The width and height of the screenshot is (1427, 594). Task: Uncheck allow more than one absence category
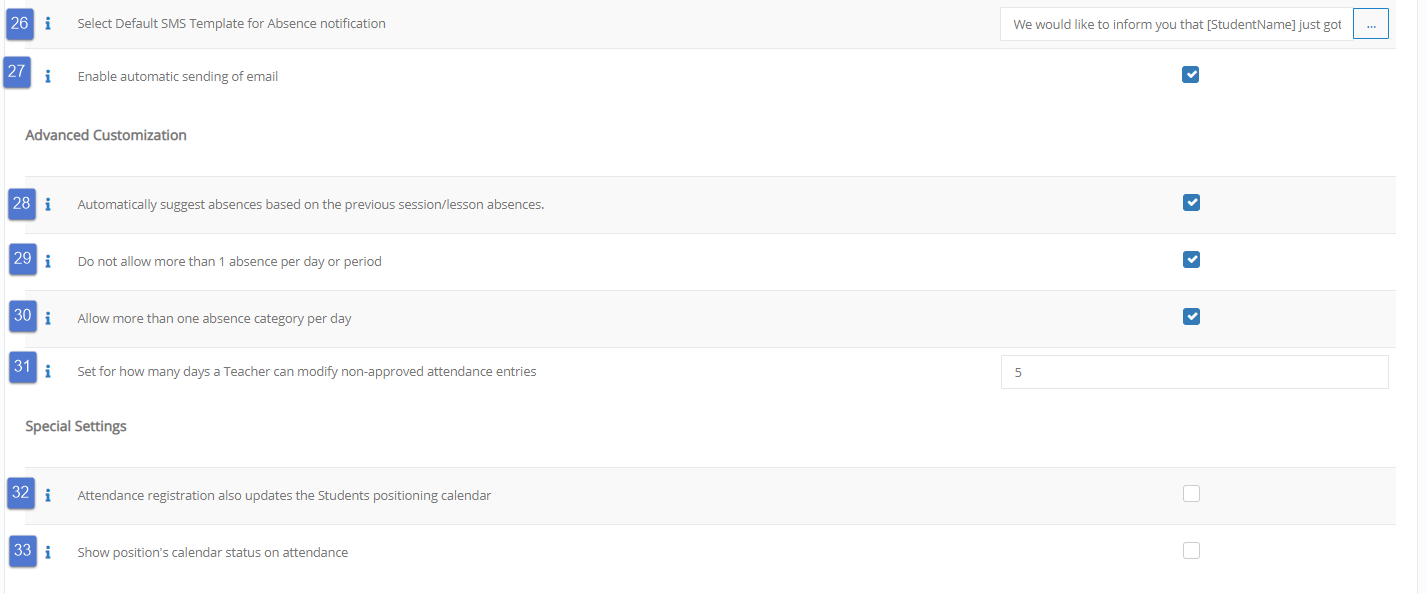tap(1190, 316)
